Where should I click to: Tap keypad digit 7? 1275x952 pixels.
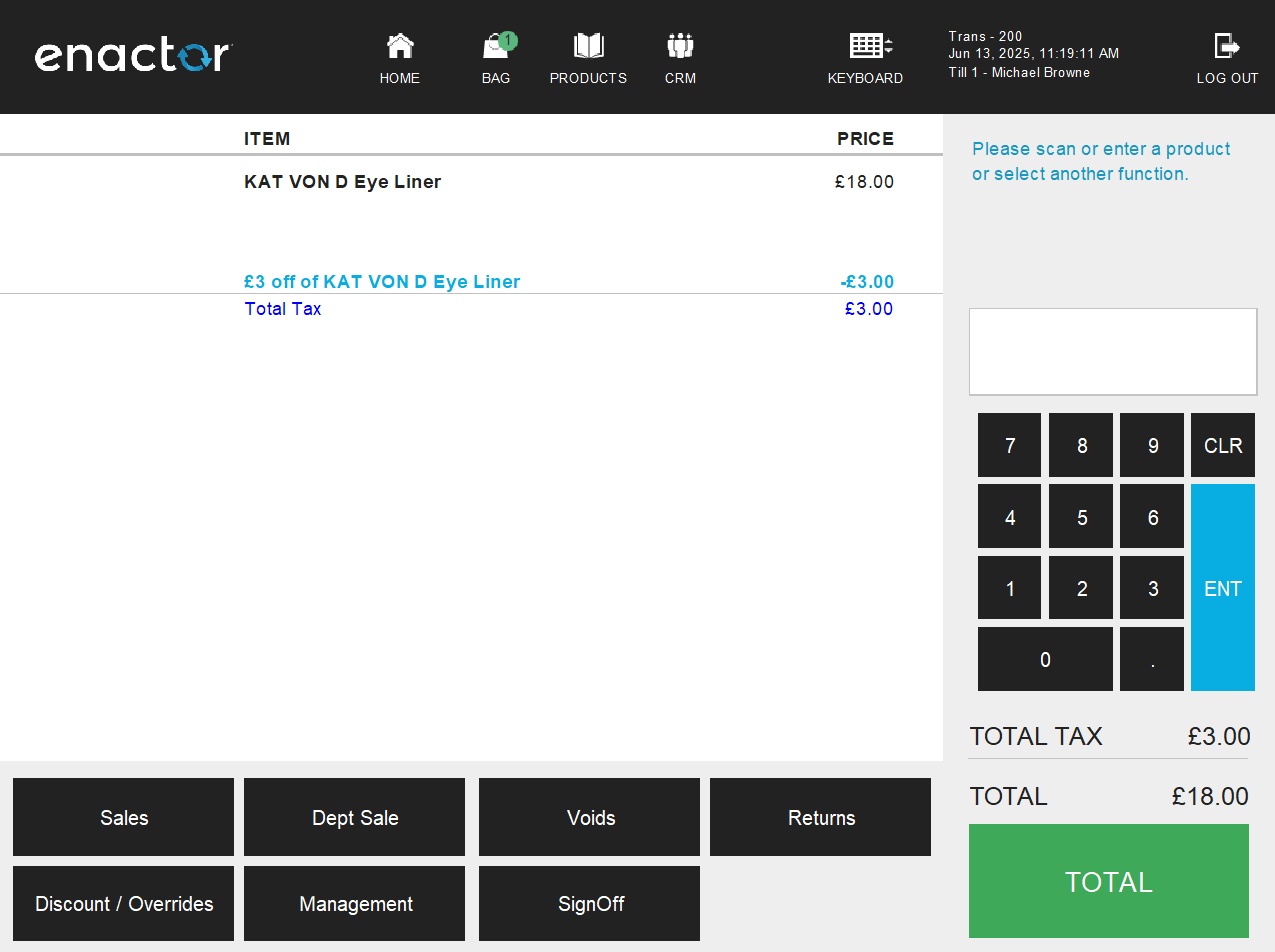pos(1010,445)
